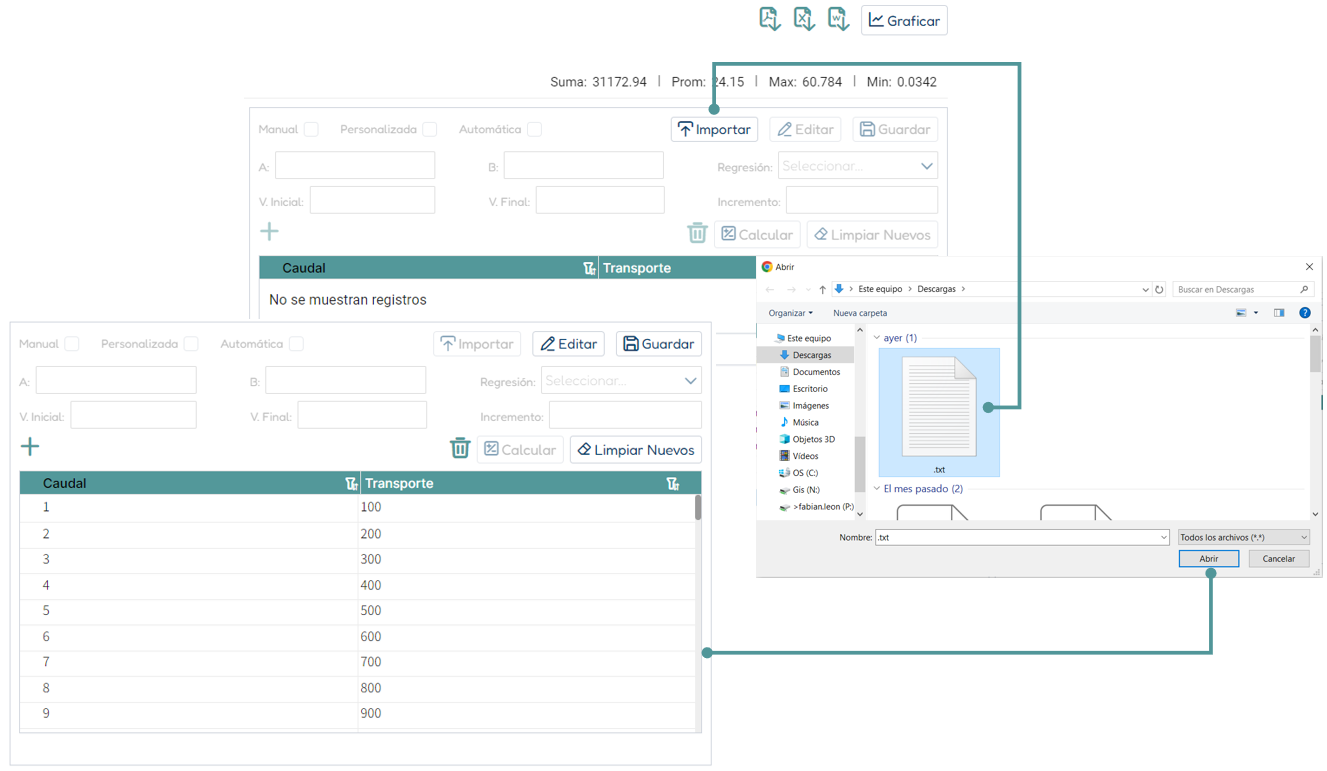Screen dimensions: 1327x771
Task: Open the view options dropdown arrow
Action: (x=1256, y=313)
